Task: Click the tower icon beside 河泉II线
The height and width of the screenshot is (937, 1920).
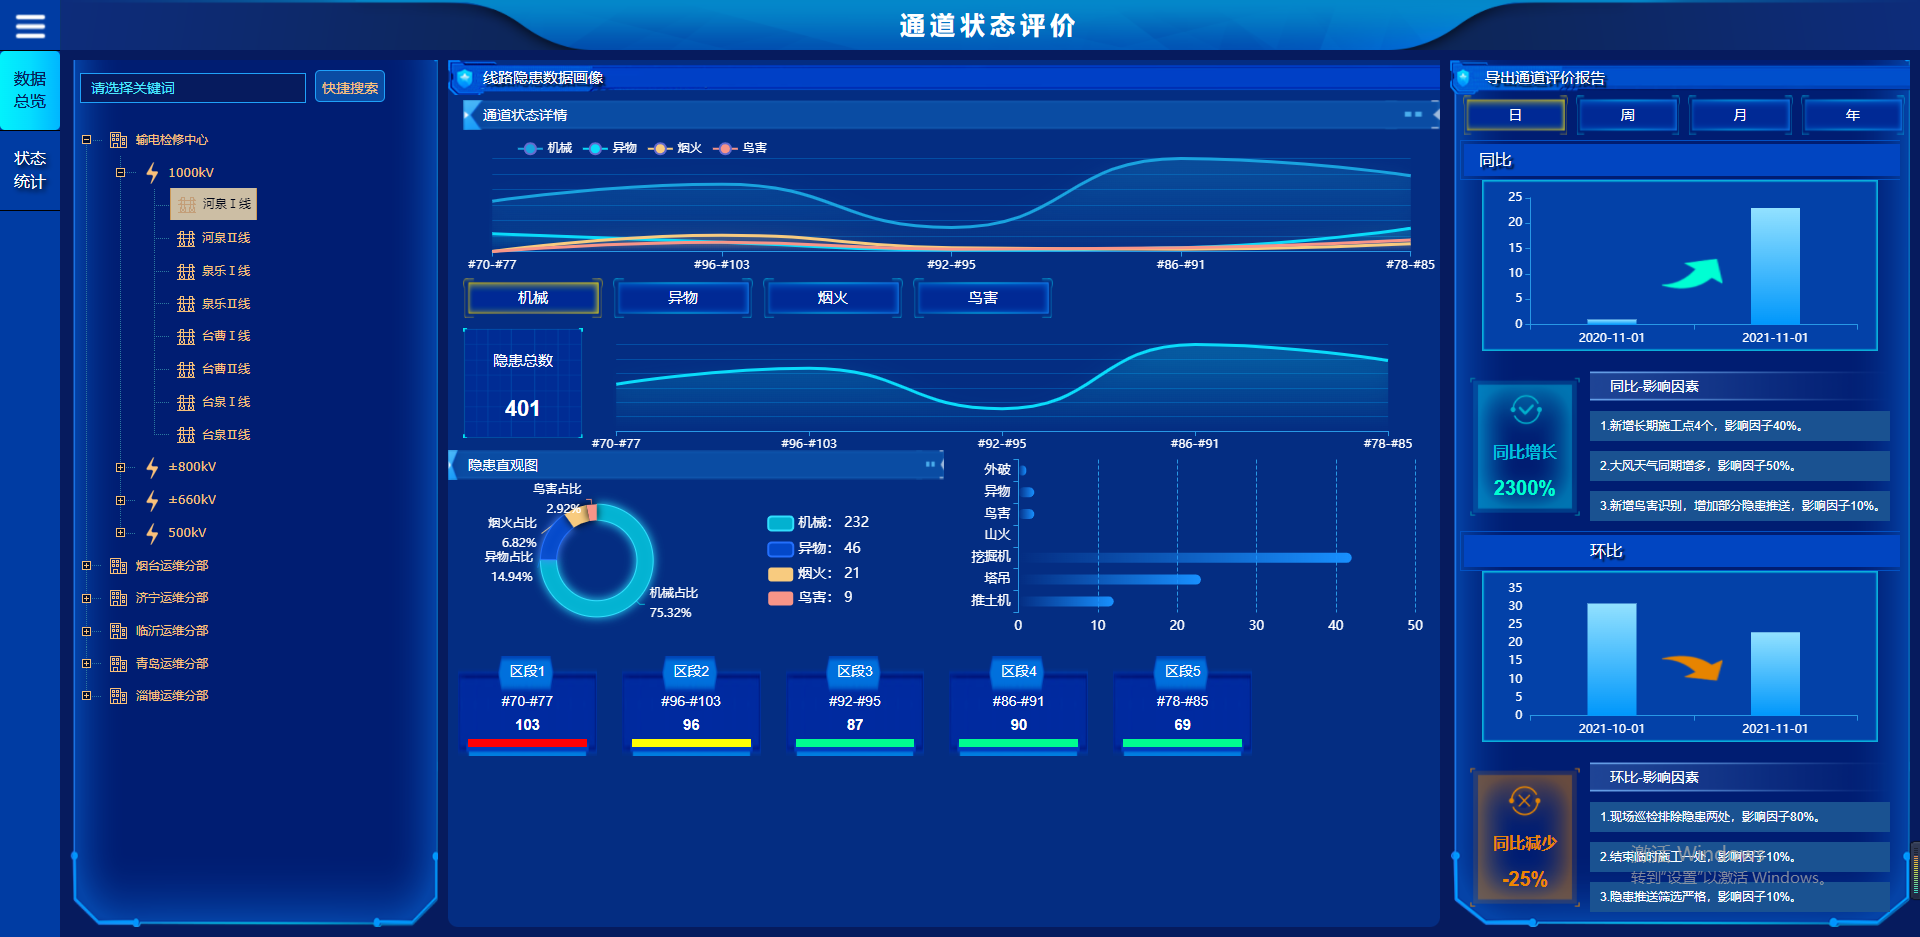Action: (x=186, y=238)
